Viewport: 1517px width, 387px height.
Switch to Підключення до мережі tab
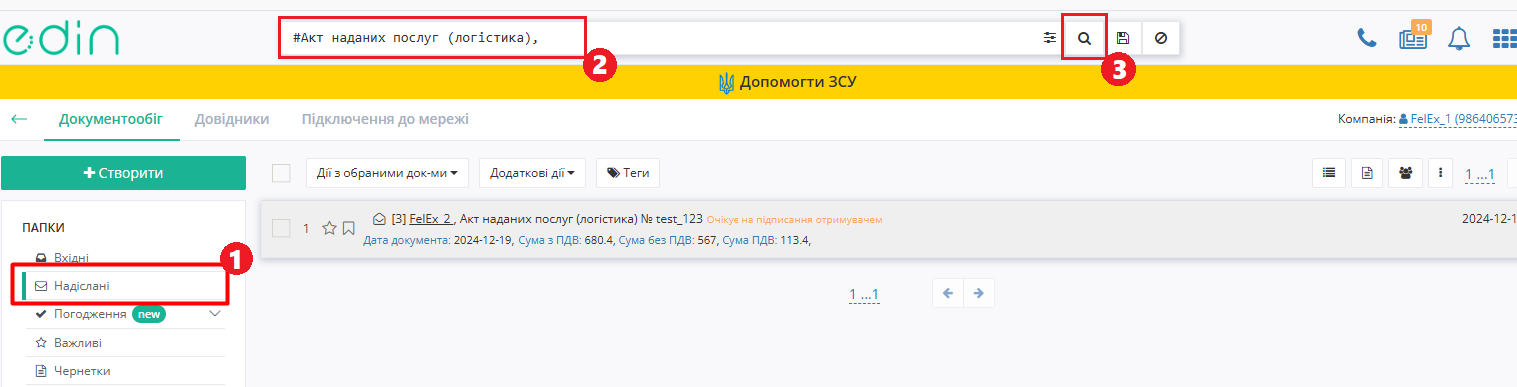coord(385,119)
